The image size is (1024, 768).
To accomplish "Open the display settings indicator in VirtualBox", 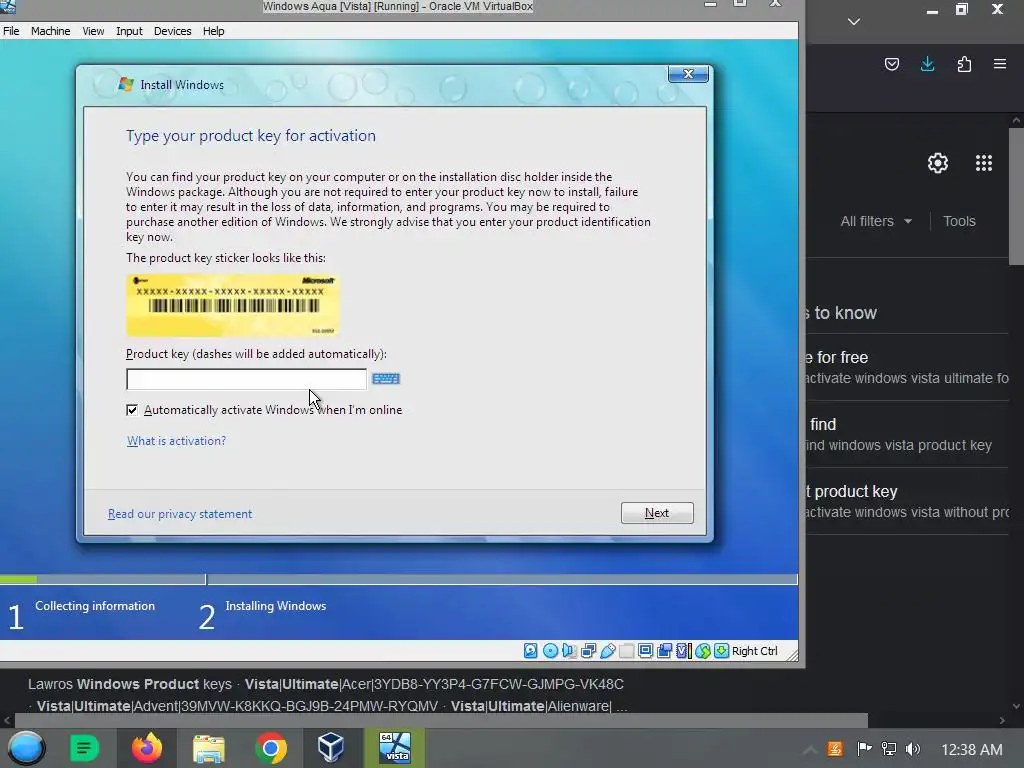I will pyautogui.click(x=645, y=650).
